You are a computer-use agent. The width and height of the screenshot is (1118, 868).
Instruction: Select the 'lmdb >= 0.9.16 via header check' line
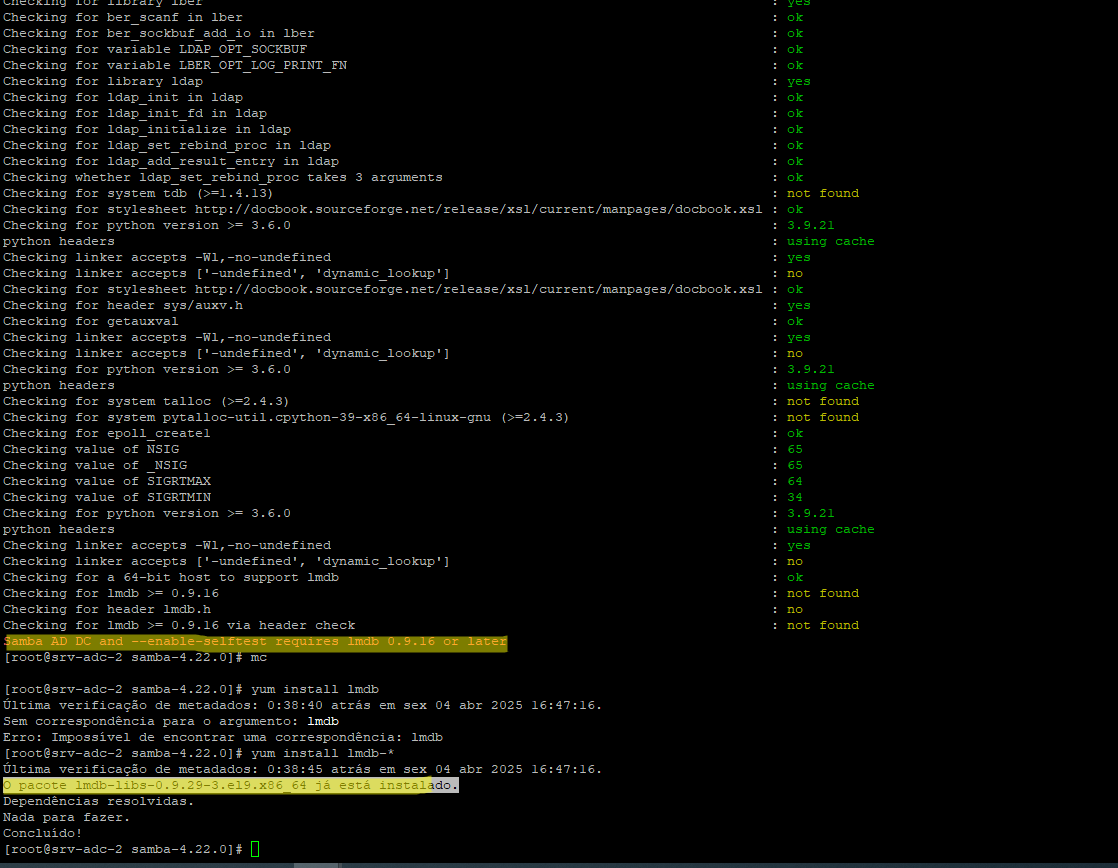(179, 626)
